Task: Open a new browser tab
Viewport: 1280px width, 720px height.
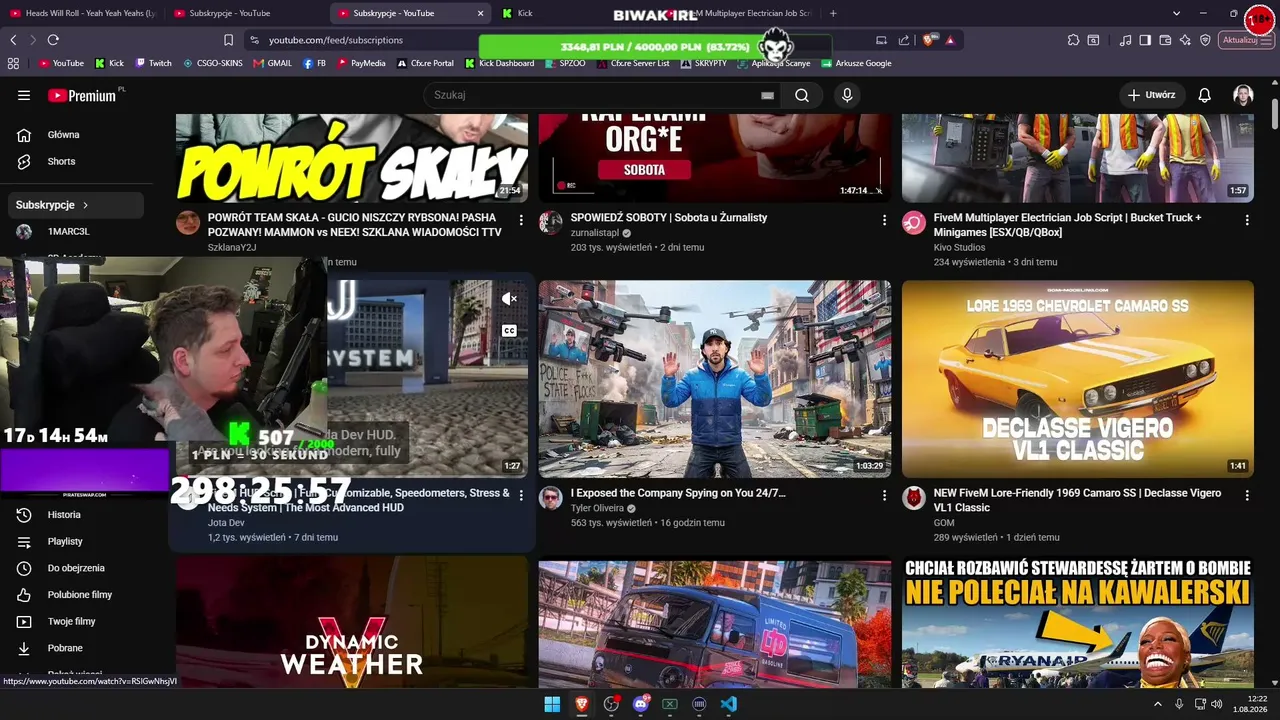Action: click(x=833, y=13)
